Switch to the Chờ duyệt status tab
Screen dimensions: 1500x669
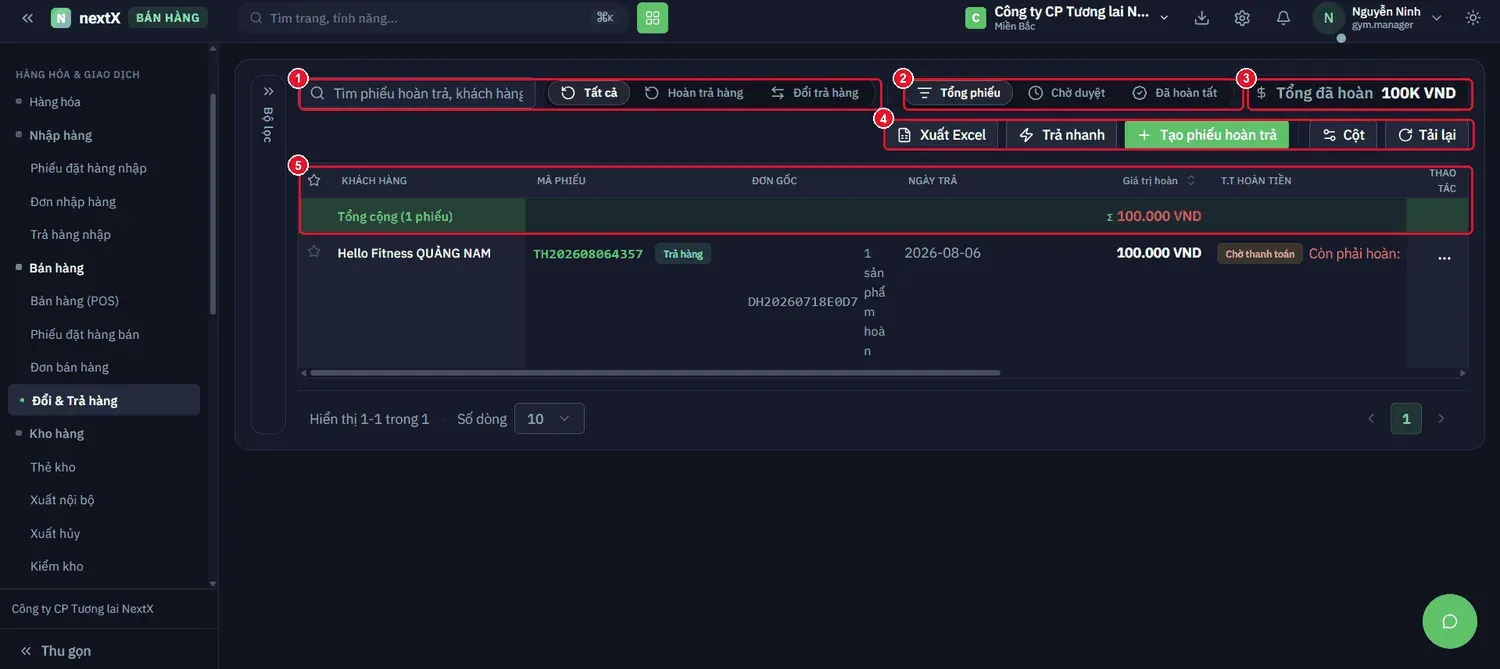point(1067,93)
